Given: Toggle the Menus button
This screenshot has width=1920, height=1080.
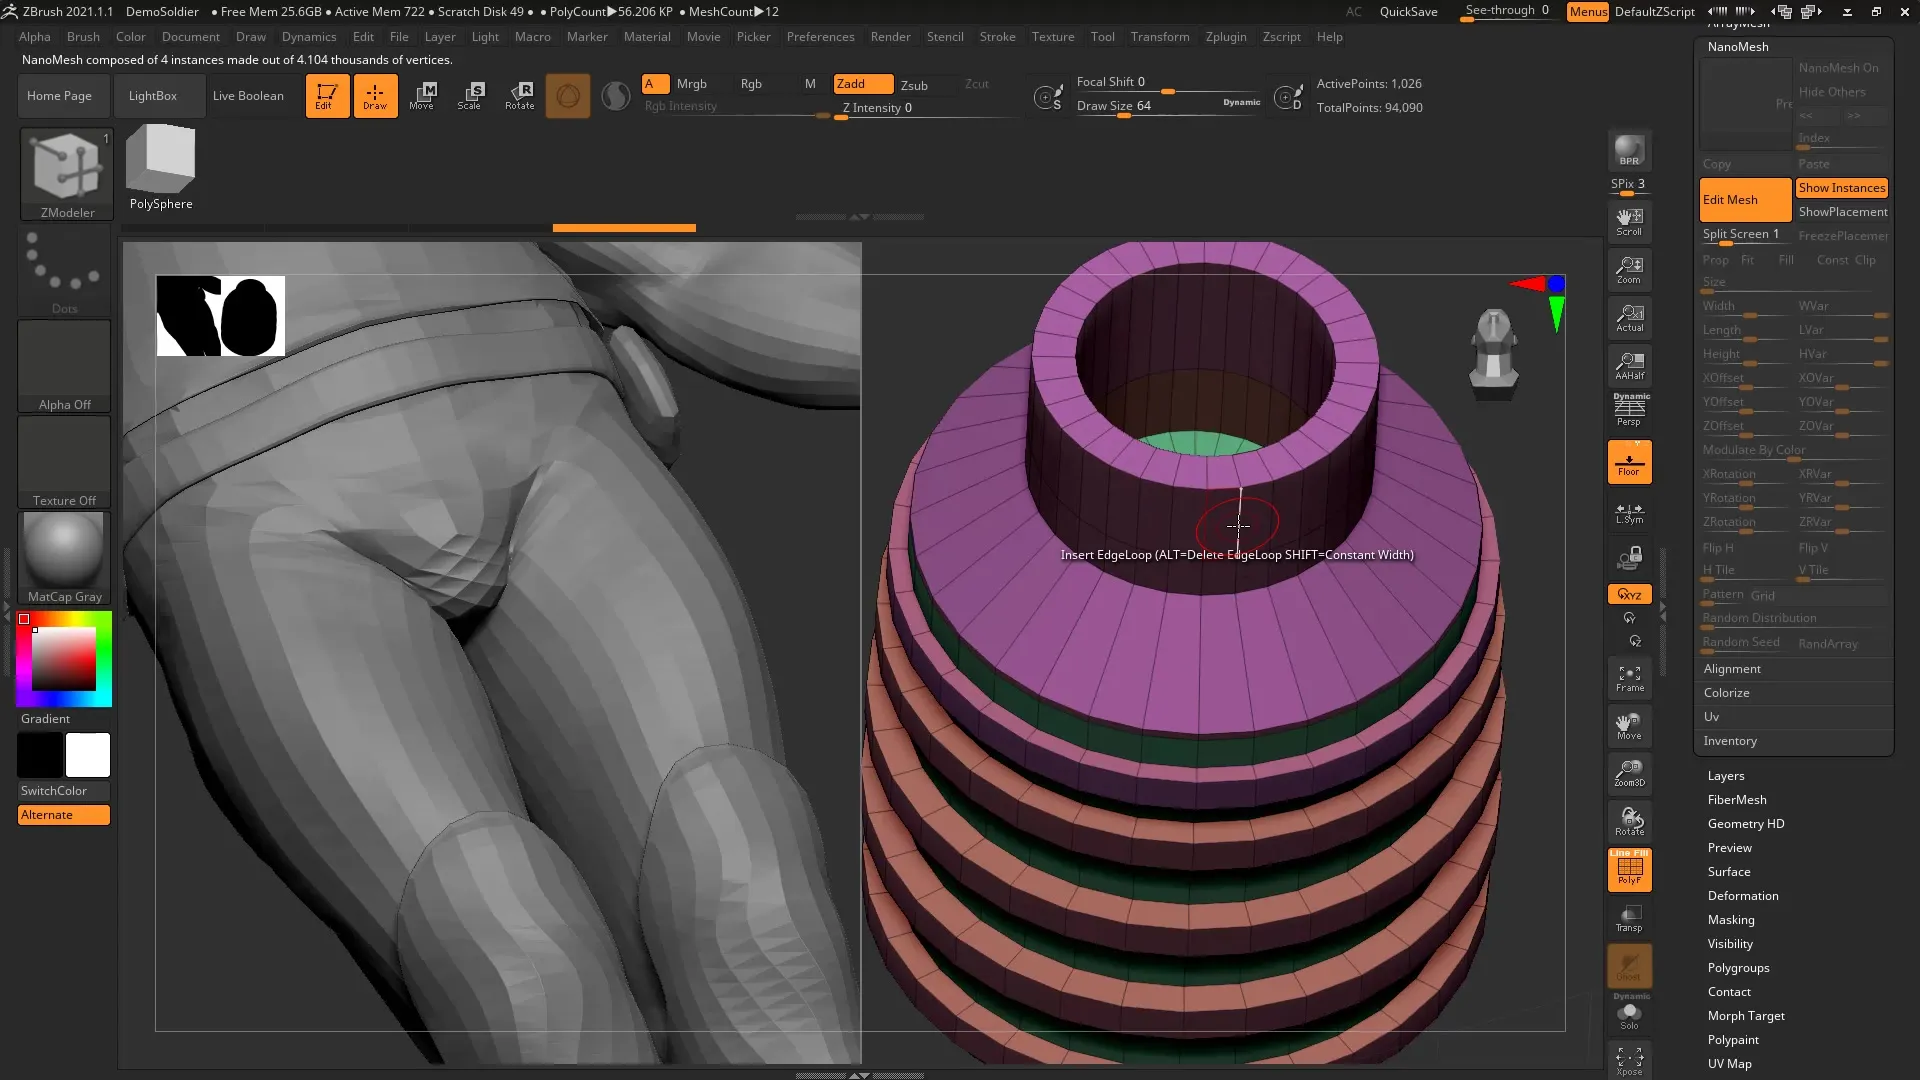Looking at the screenshot, I should (x=1588, y=12).
